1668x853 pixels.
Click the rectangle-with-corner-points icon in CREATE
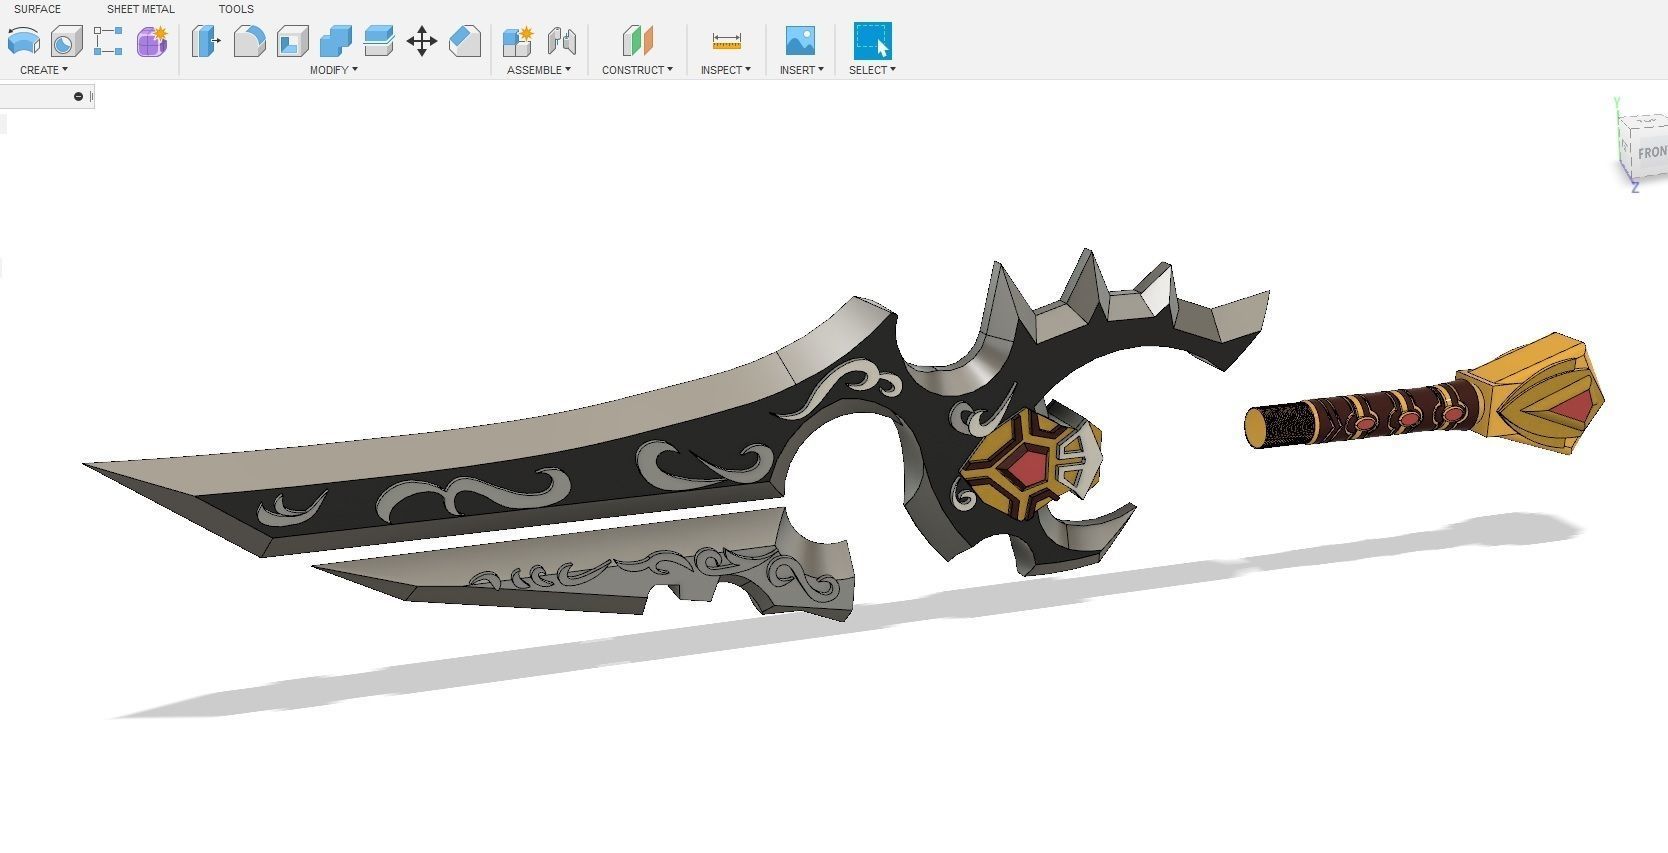coord(108,41)
